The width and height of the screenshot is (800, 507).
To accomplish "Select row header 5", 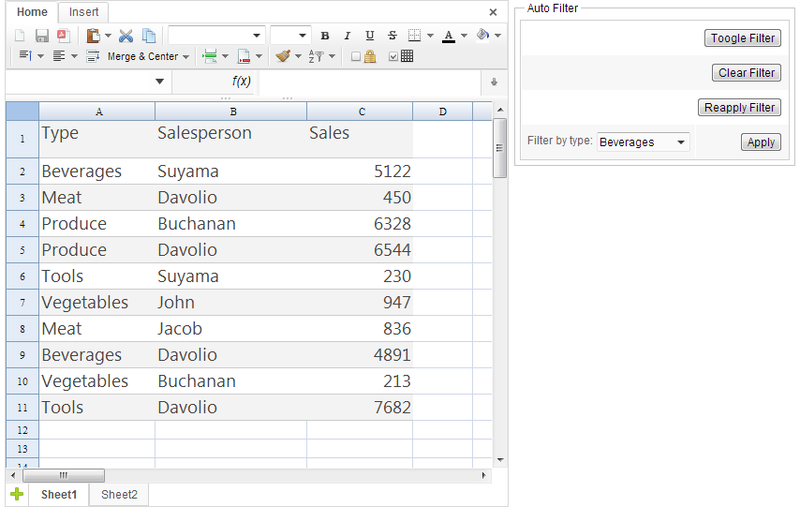I will pos(22,250).
